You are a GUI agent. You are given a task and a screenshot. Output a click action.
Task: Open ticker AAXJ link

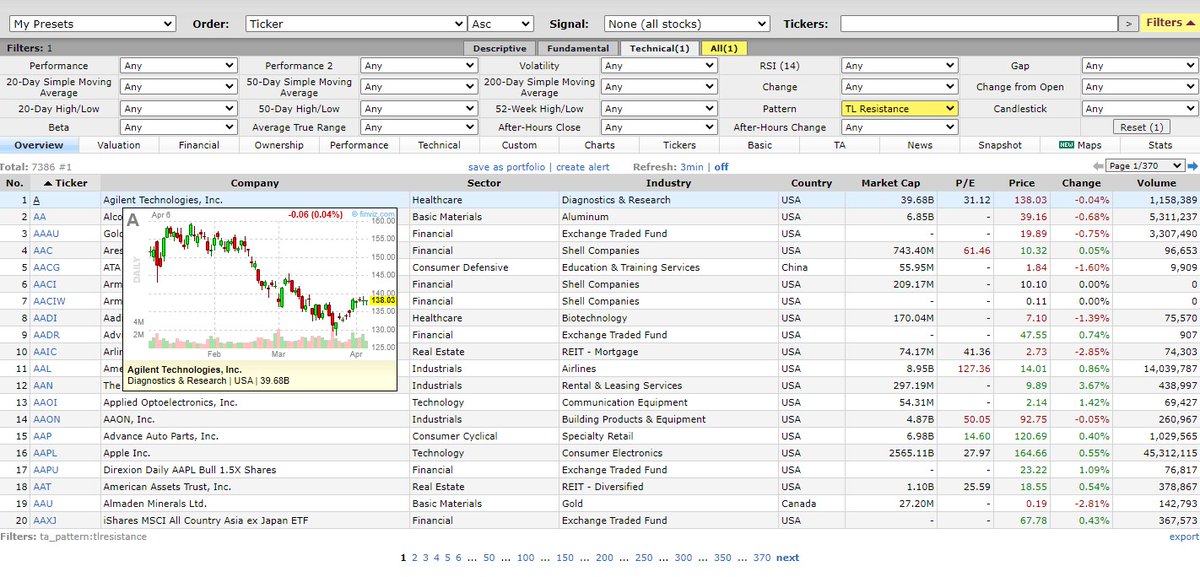pos(45,520)
